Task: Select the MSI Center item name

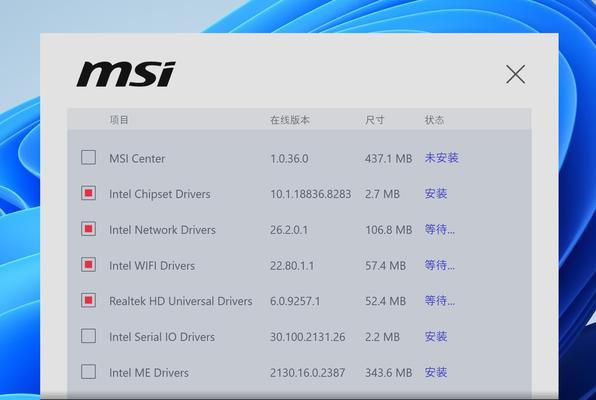Action: (x=137, y=159)
